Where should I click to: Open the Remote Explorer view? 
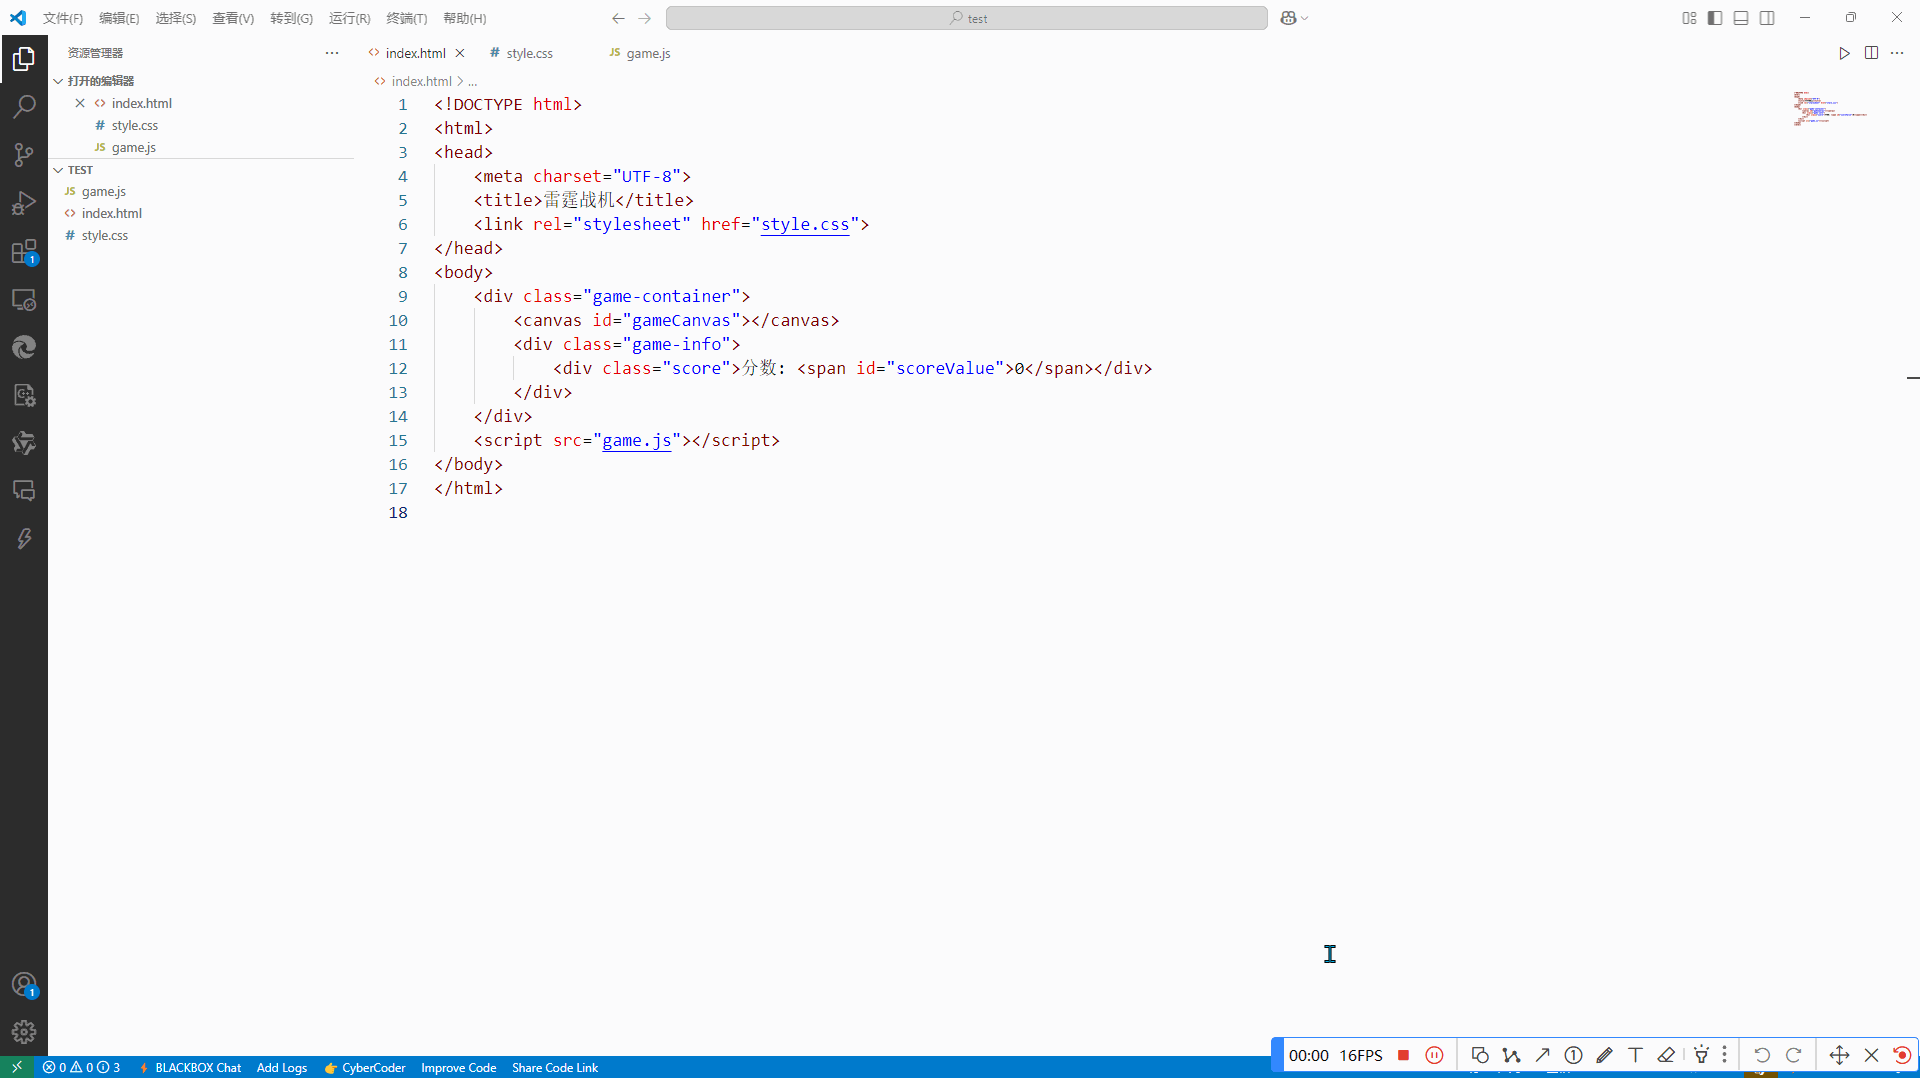pyautogui.click(x=24, y=300)
